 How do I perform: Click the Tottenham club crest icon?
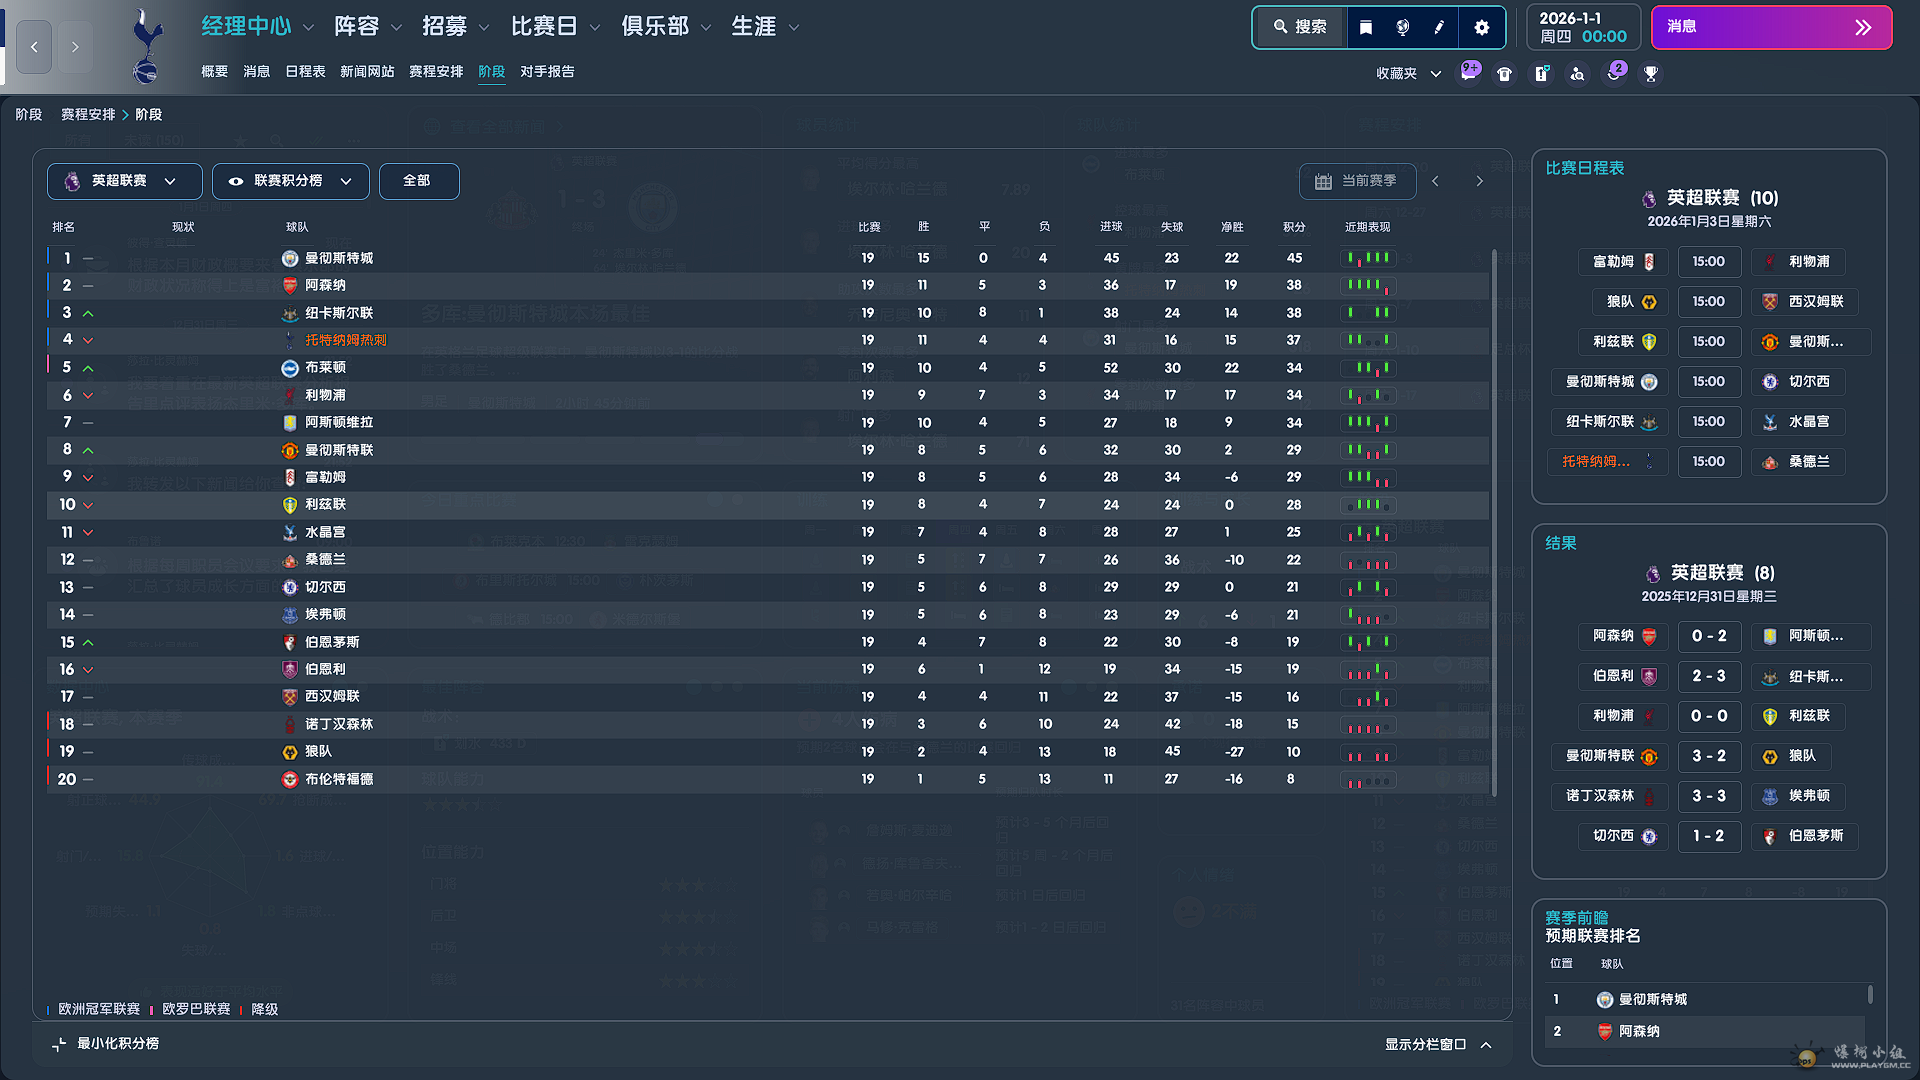click(x=147, y=46)
